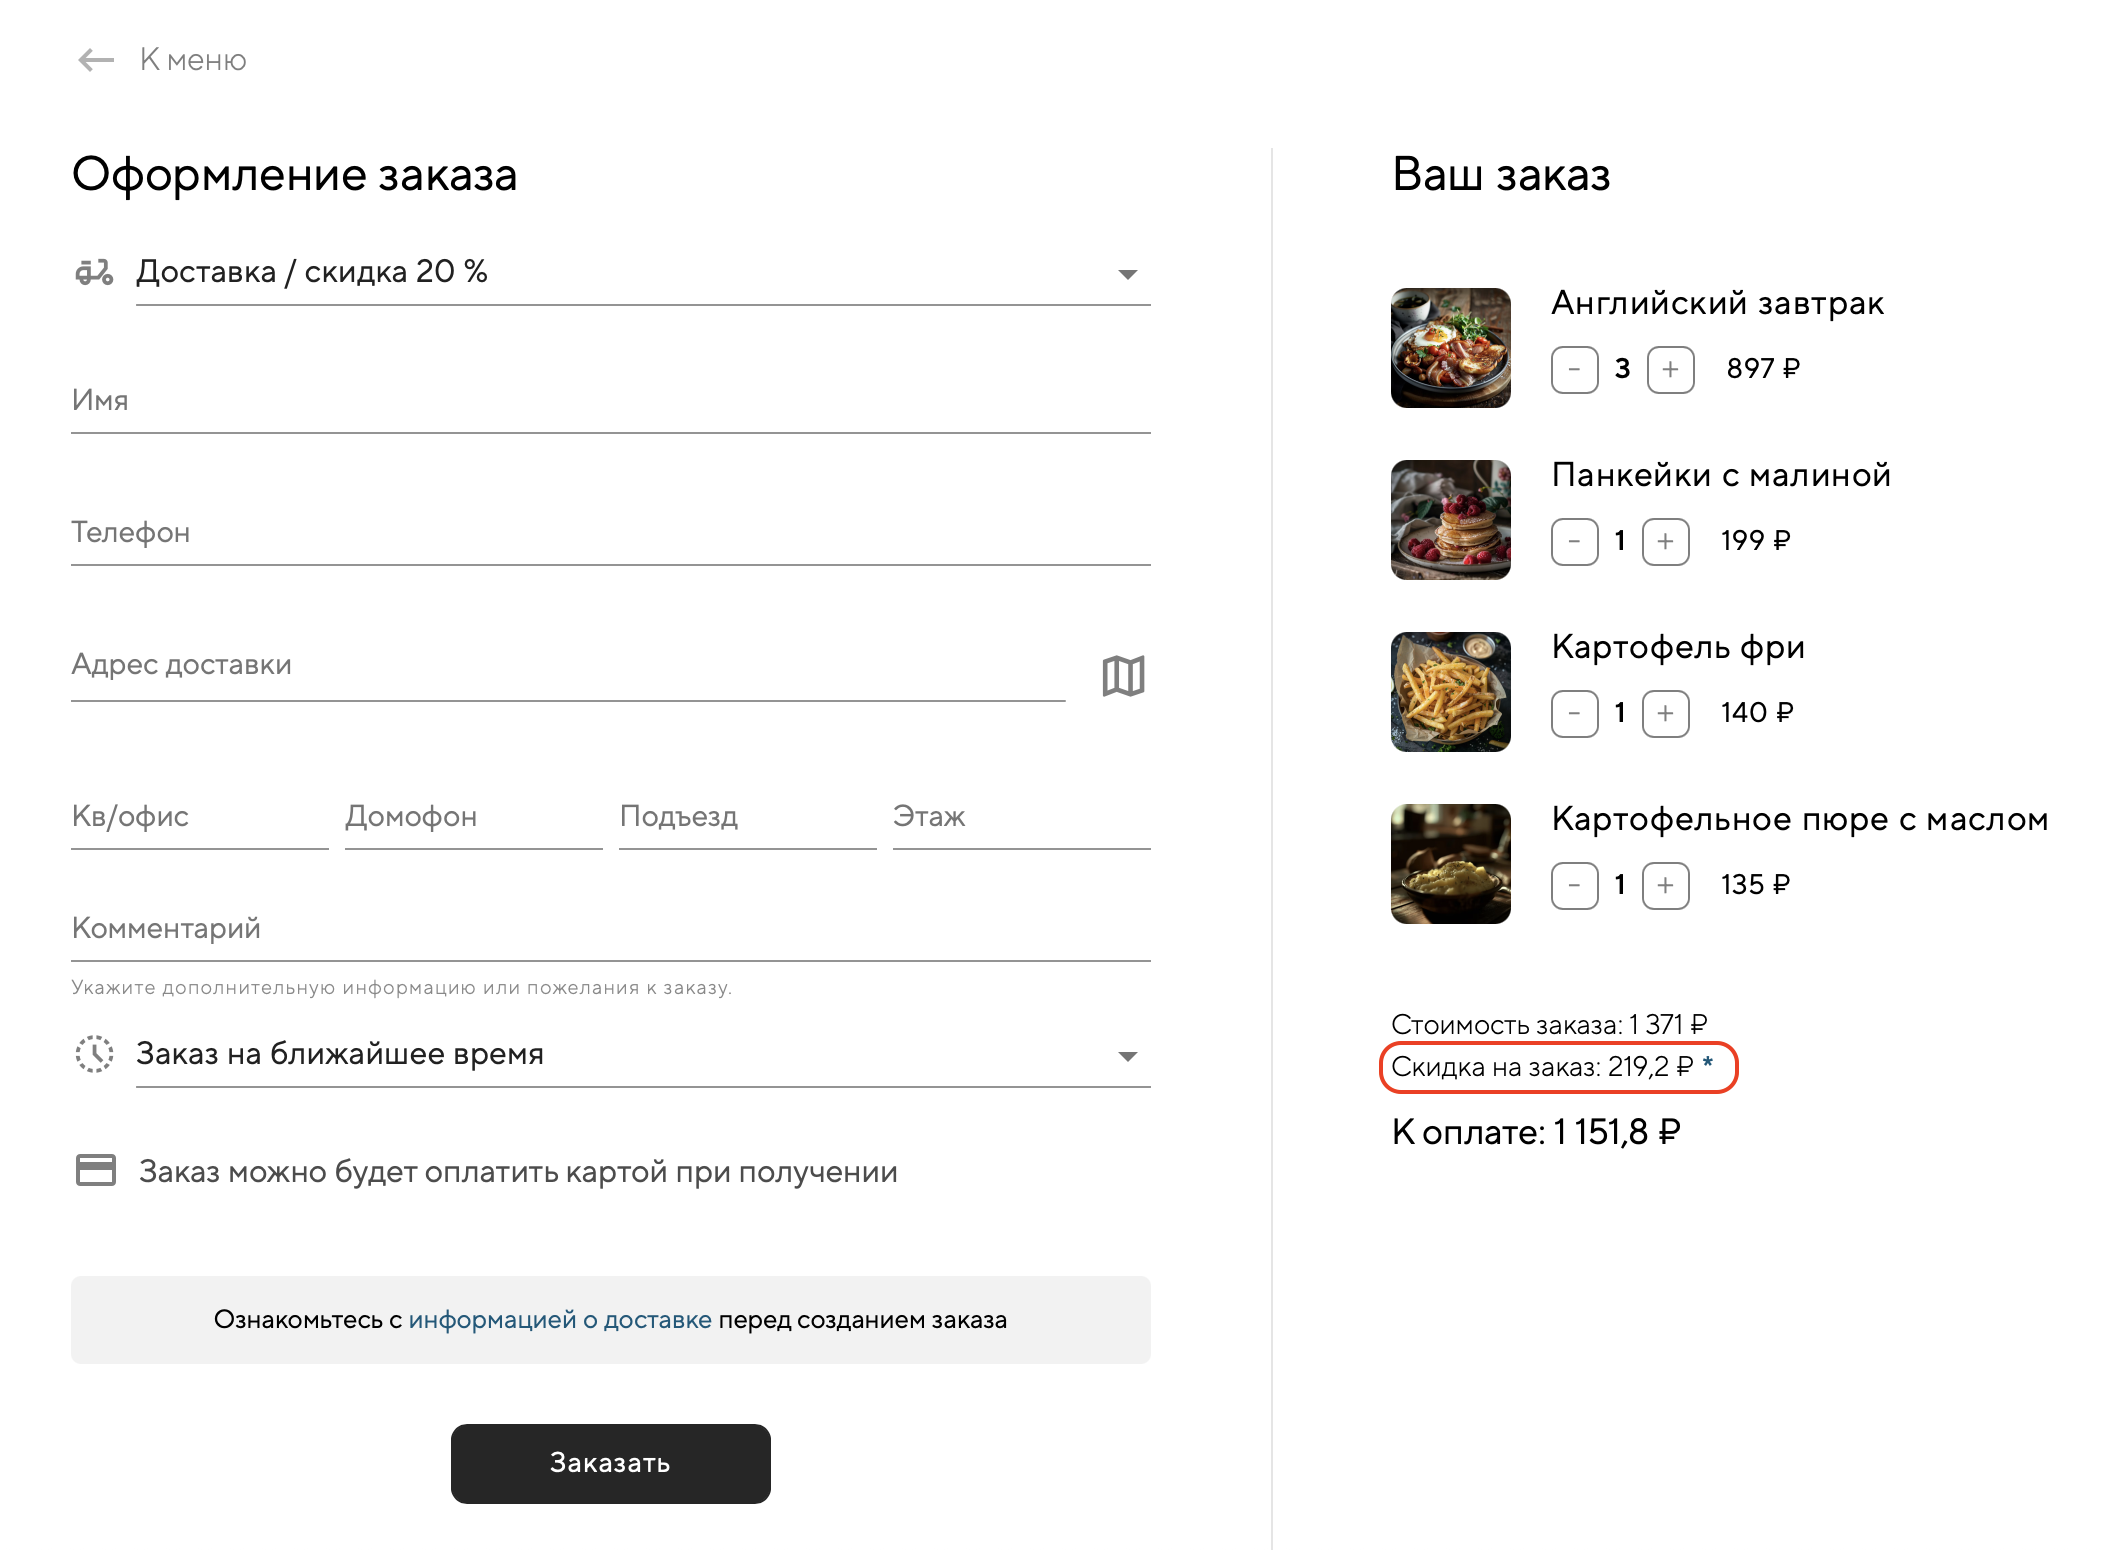
Task: Click the English breakfast thumbnail image
Action: [x=1450, y=348]
